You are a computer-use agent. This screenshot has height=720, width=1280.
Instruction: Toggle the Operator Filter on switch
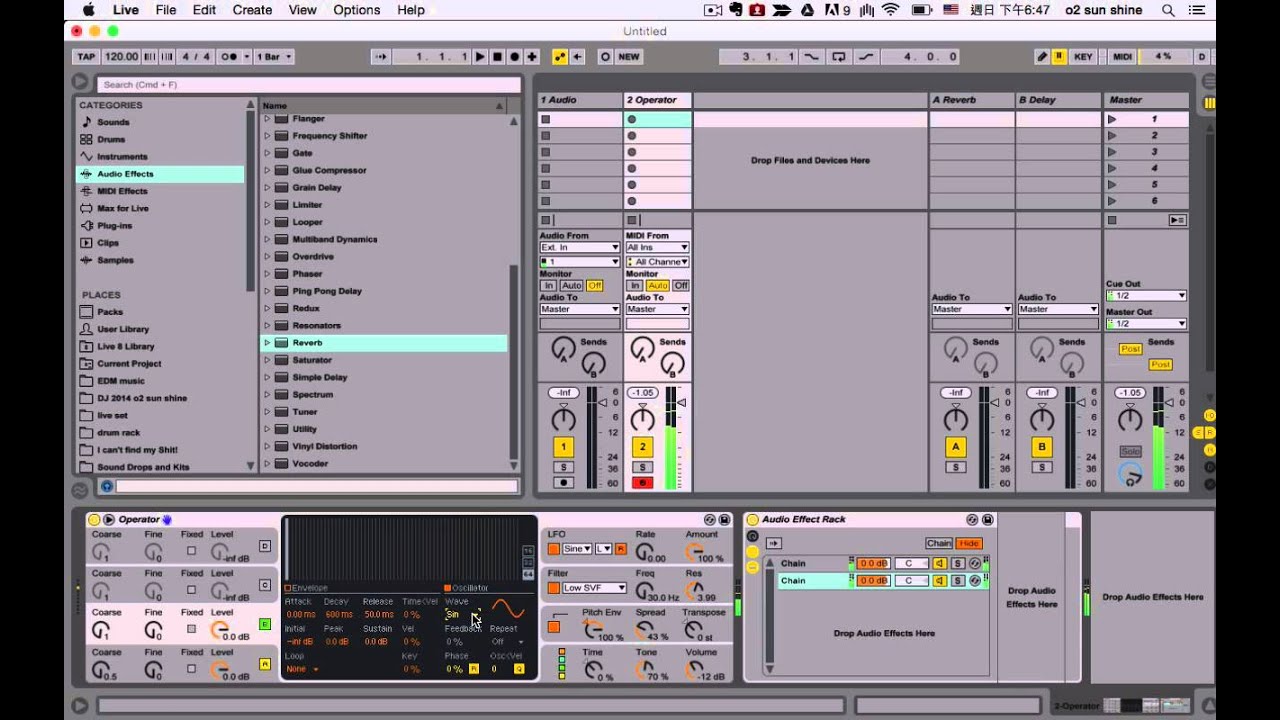(x=553, y=588)
